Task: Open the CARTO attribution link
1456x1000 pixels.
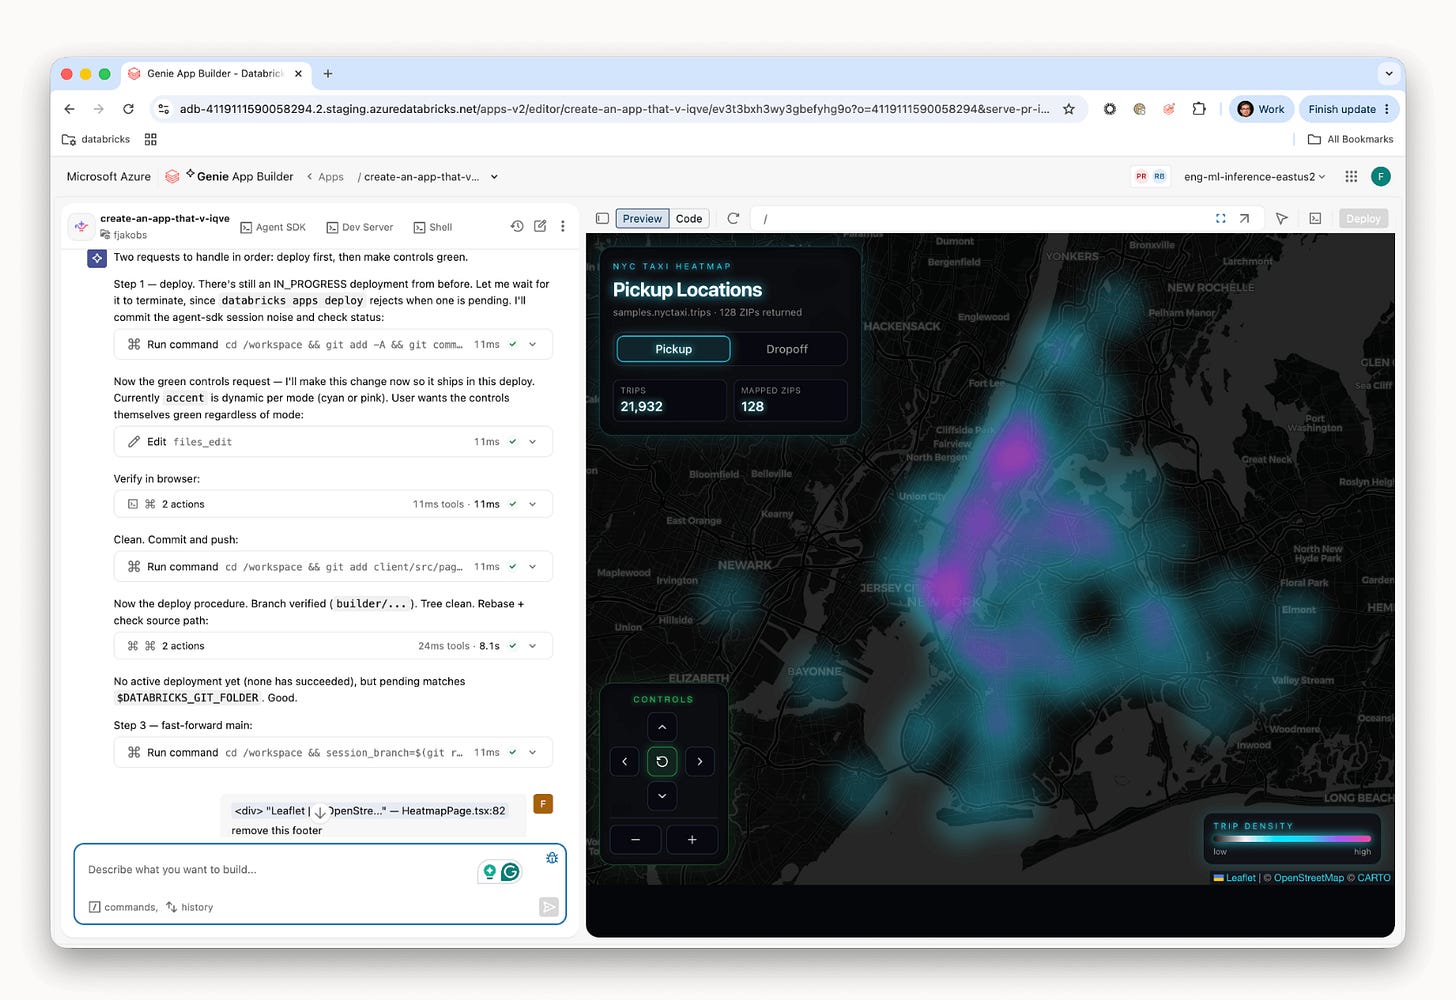Action: [x=1373, y=878]
